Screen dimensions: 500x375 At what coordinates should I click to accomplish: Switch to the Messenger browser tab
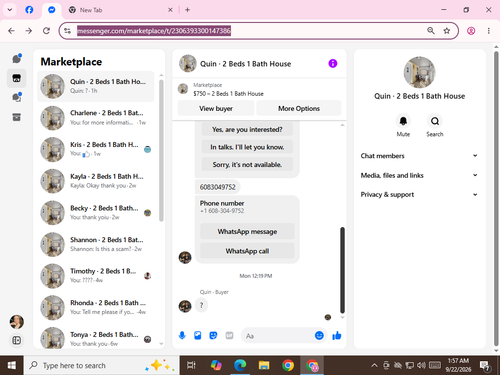[51, 10]
